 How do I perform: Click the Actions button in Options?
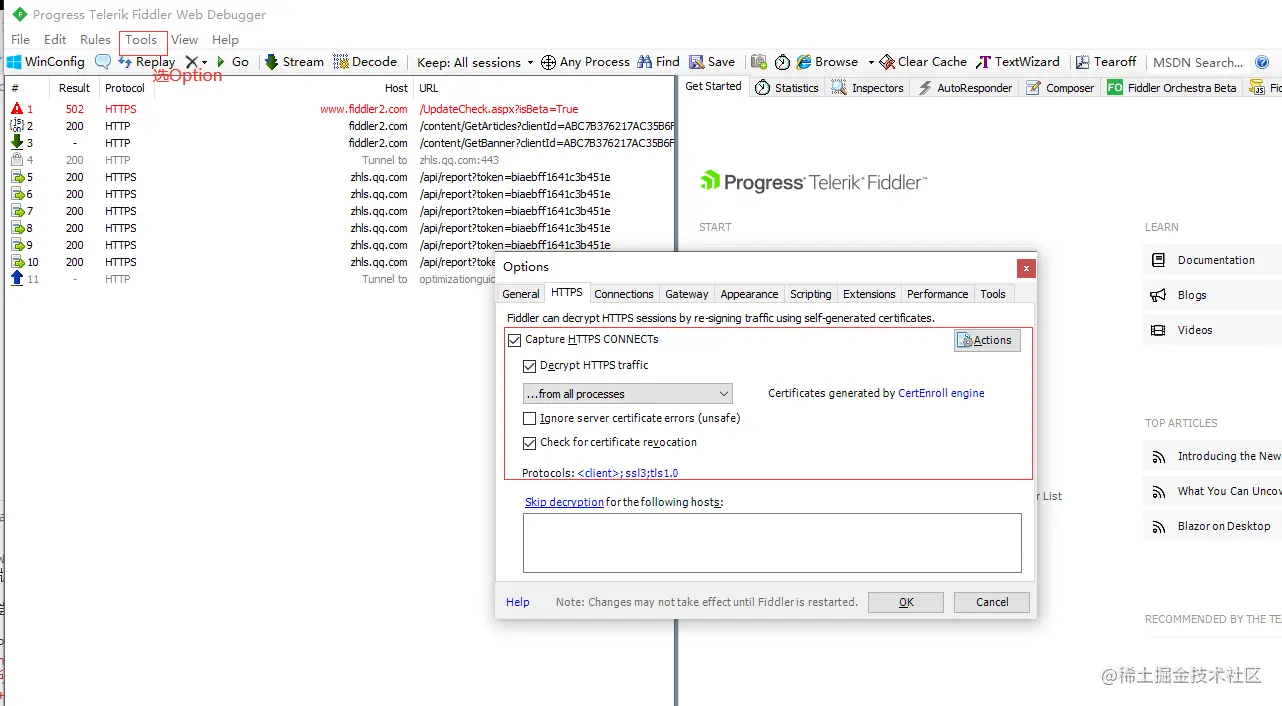pos(987,340)
